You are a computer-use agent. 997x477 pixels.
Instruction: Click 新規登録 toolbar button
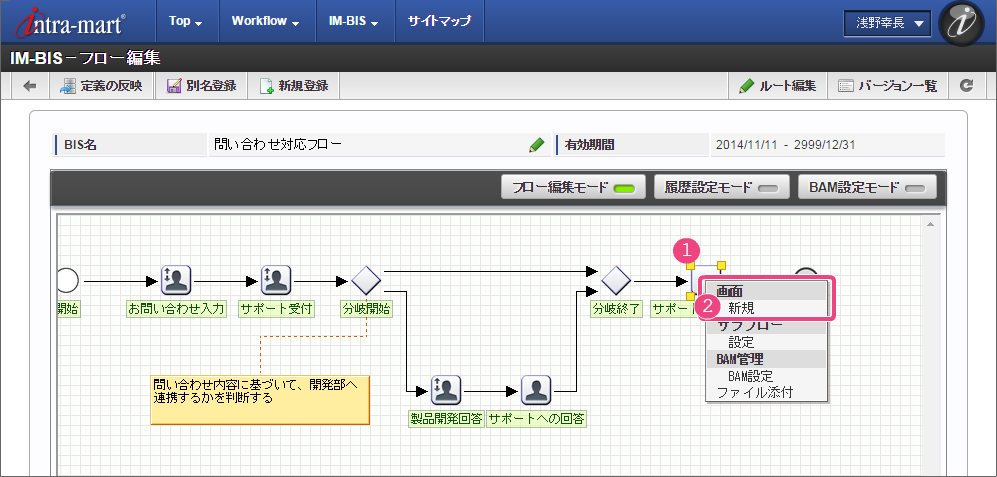(x=293, y=86)
